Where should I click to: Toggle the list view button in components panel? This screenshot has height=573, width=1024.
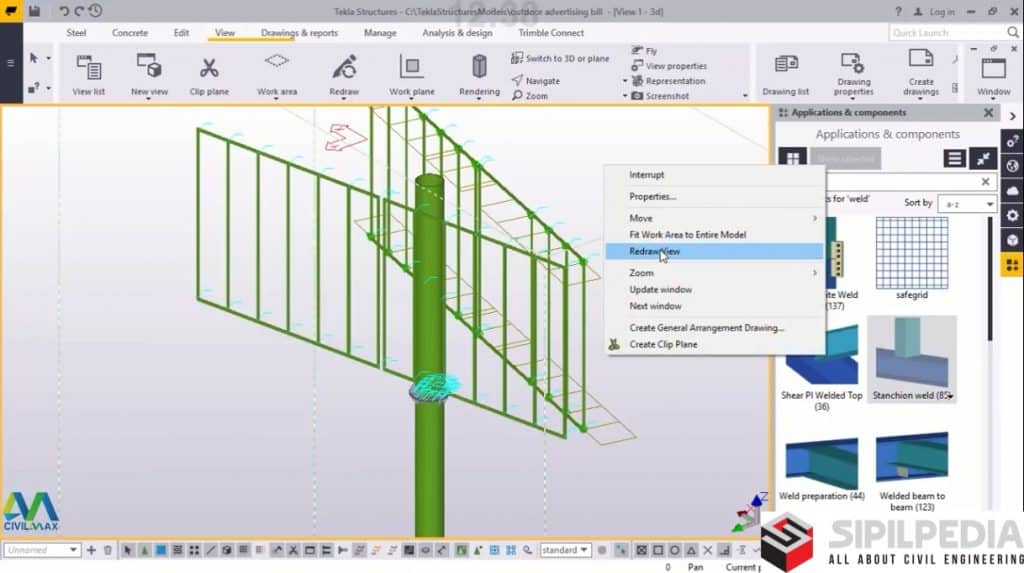955,158
